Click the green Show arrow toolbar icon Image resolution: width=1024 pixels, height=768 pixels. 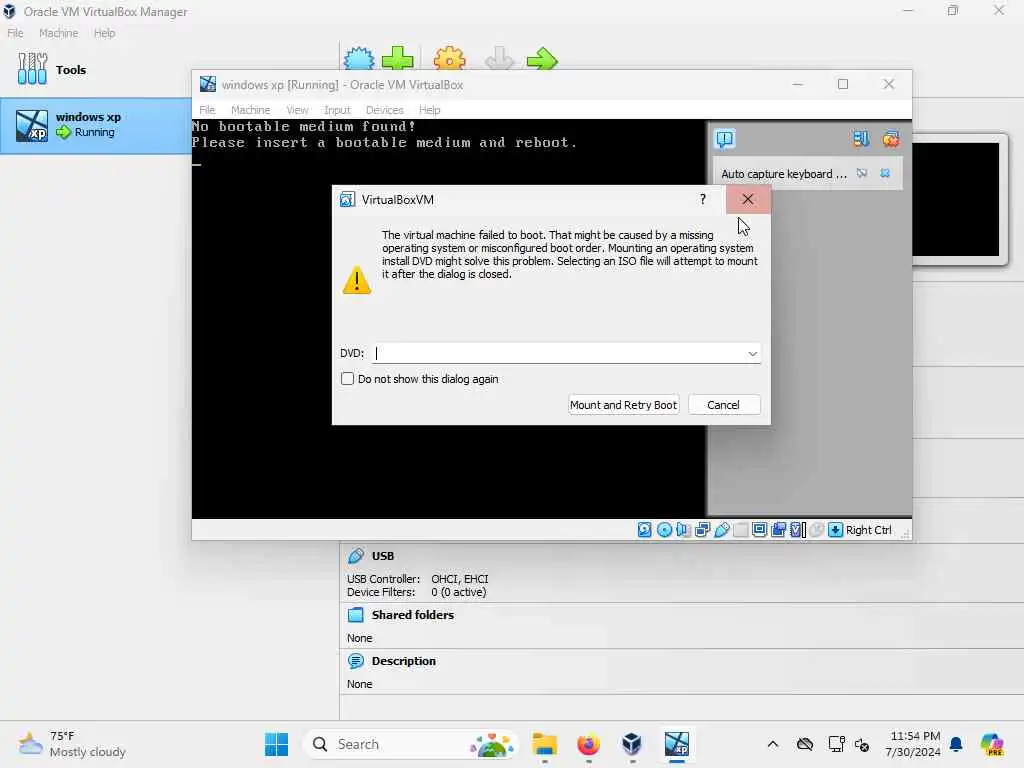click(542, 59)
